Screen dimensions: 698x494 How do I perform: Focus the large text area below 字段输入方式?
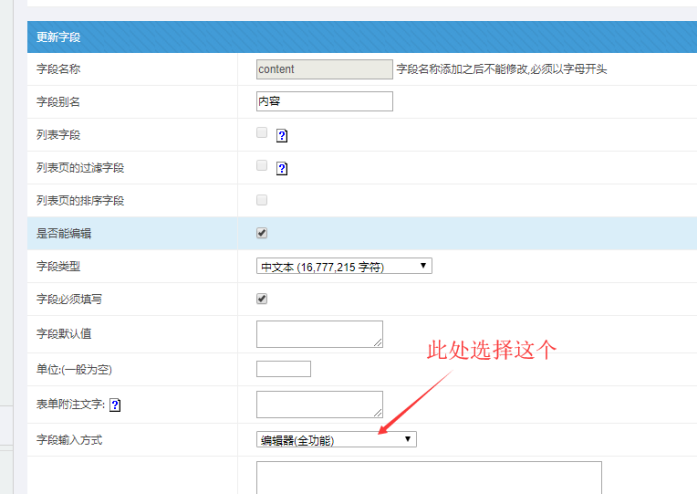(x=428, y=477)
